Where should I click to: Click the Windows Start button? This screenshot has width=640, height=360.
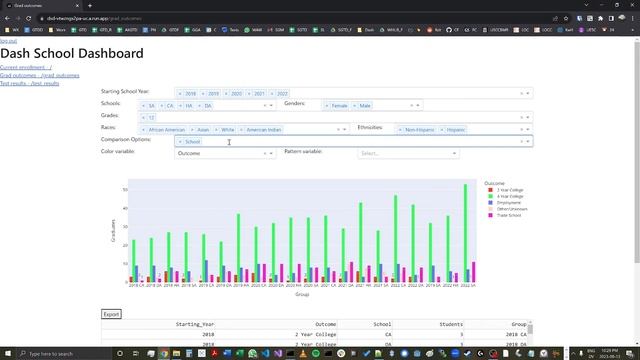pyautogui.click(x=8, y=353)
